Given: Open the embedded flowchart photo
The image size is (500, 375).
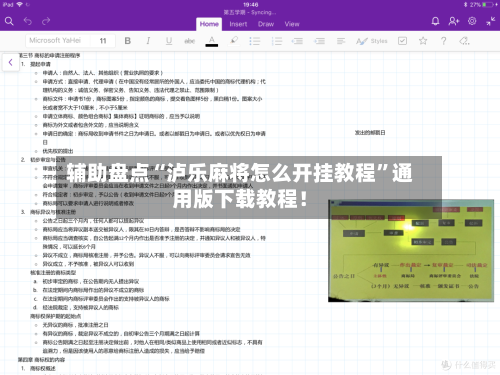Looking at the screenshot, I should click(411, 251).
